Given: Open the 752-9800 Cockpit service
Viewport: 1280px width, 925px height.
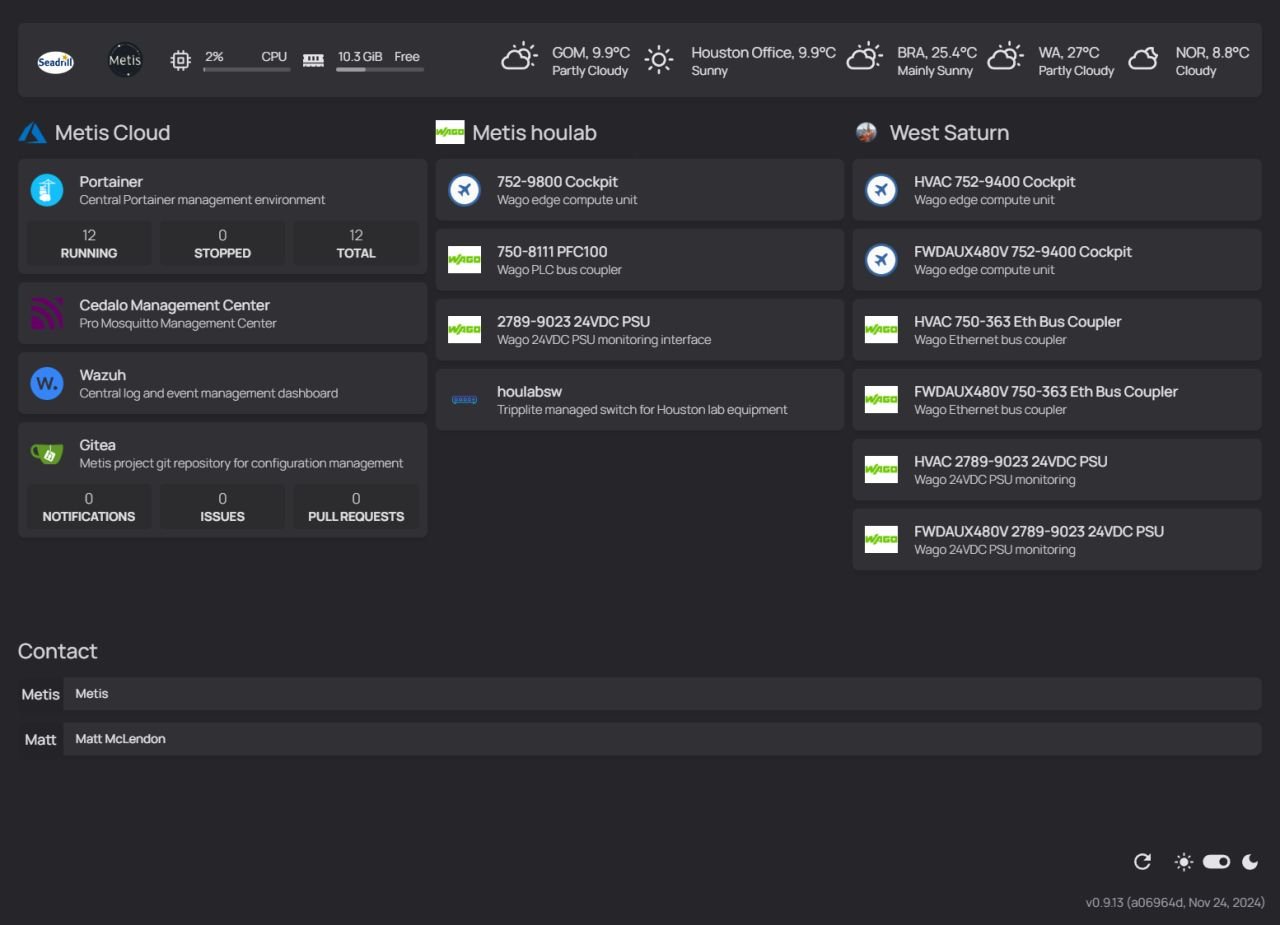Looking at the screenshot, I should tap(640, 190).
